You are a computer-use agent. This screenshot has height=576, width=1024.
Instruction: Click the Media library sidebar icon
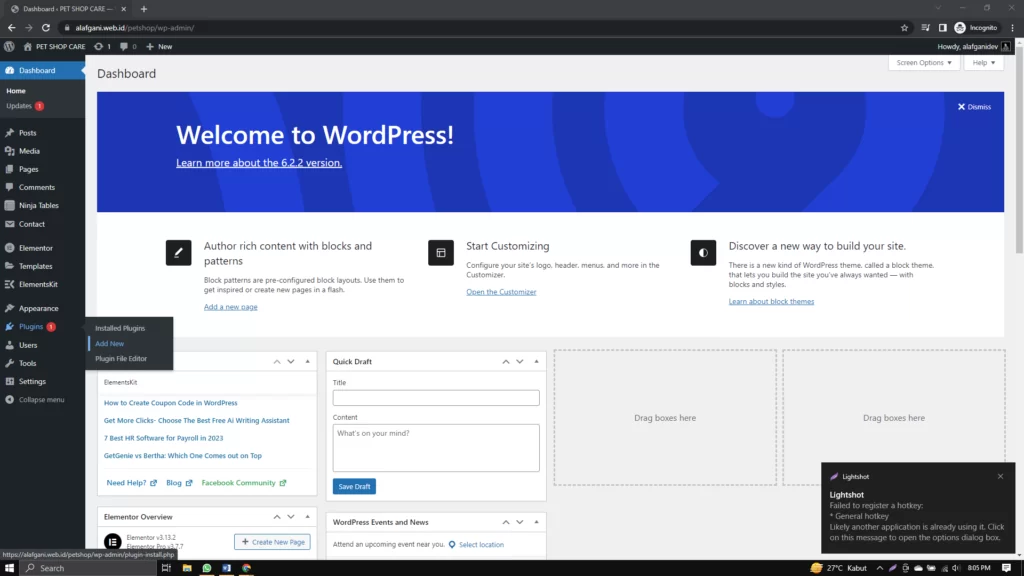coord(10,151)
